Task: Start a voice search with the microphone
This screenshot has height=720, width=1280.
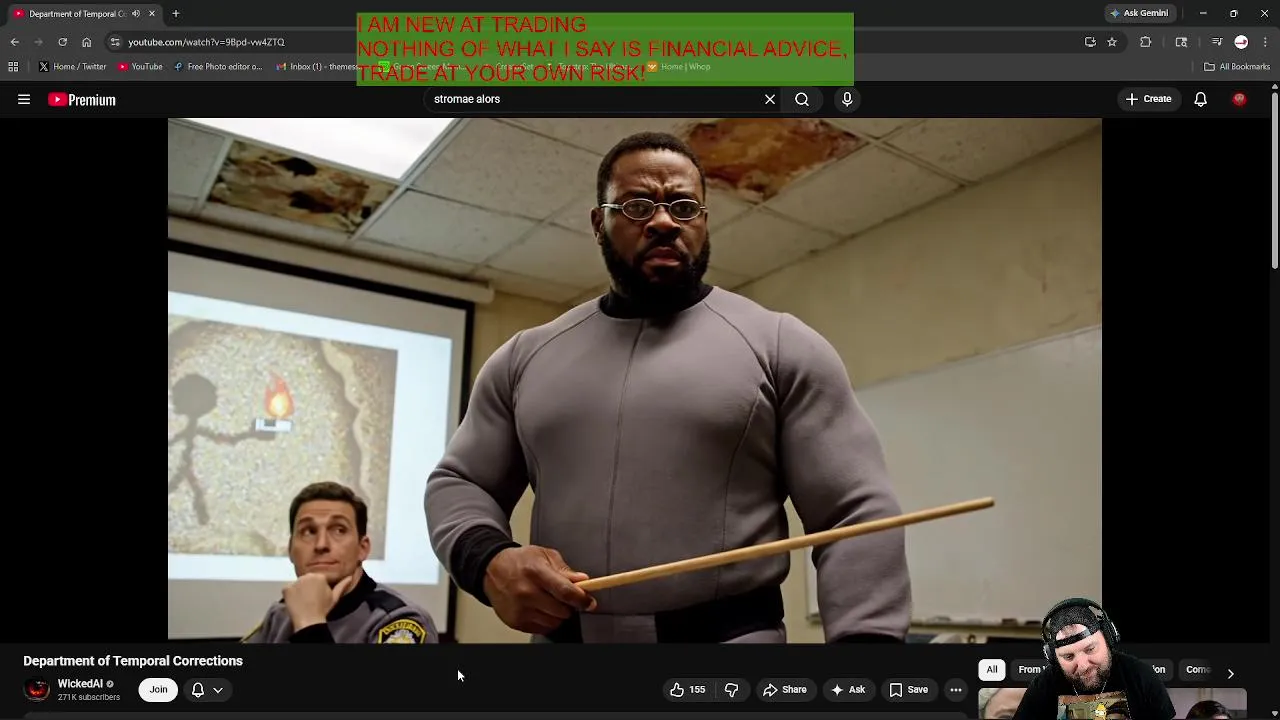Action: pos(847,99)
